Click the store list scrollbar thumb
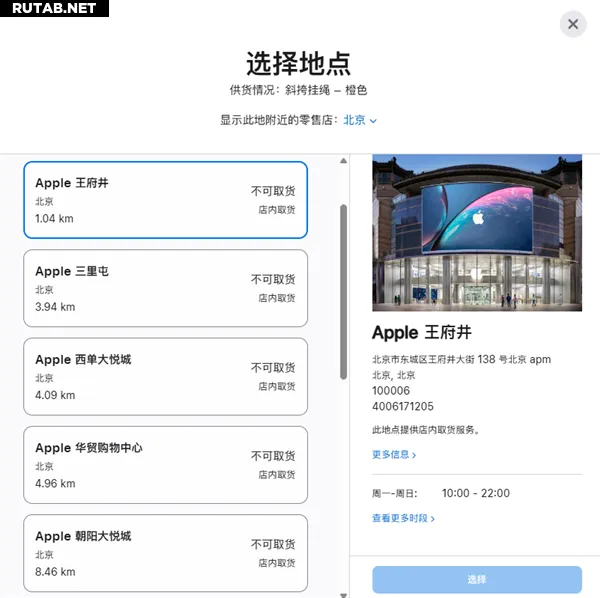This screenshot has height=598, width=600. click(343, 292)
